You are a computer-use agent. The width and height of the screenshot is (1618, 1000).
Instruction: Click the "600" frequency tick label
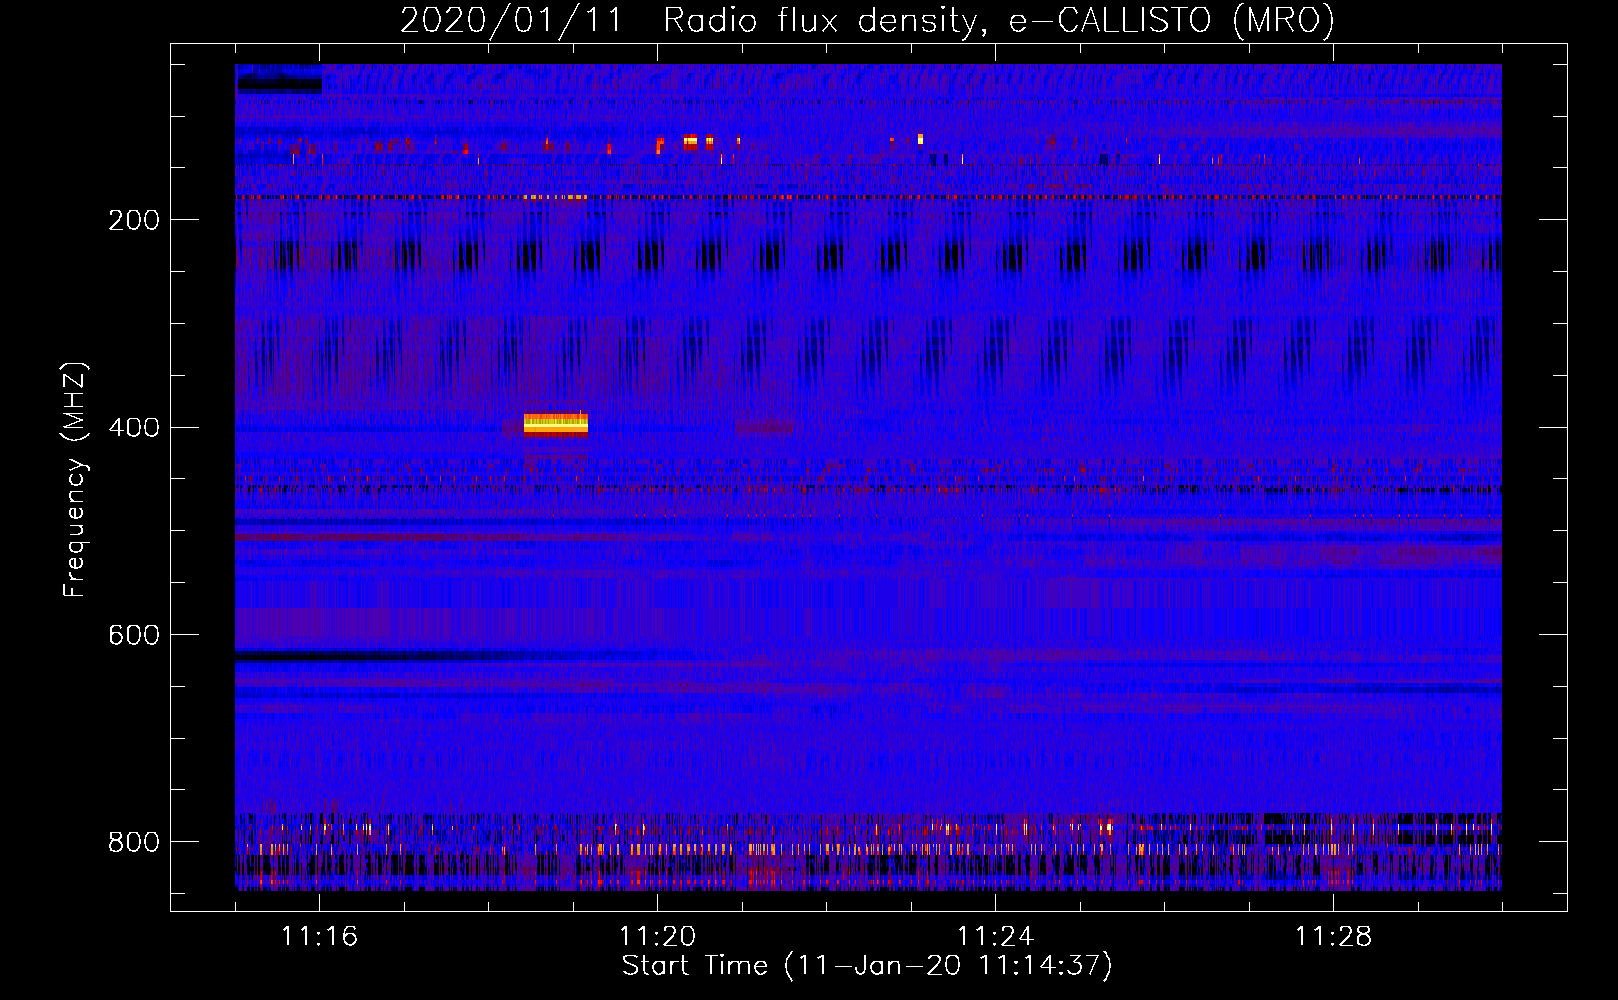click(134, 635)
